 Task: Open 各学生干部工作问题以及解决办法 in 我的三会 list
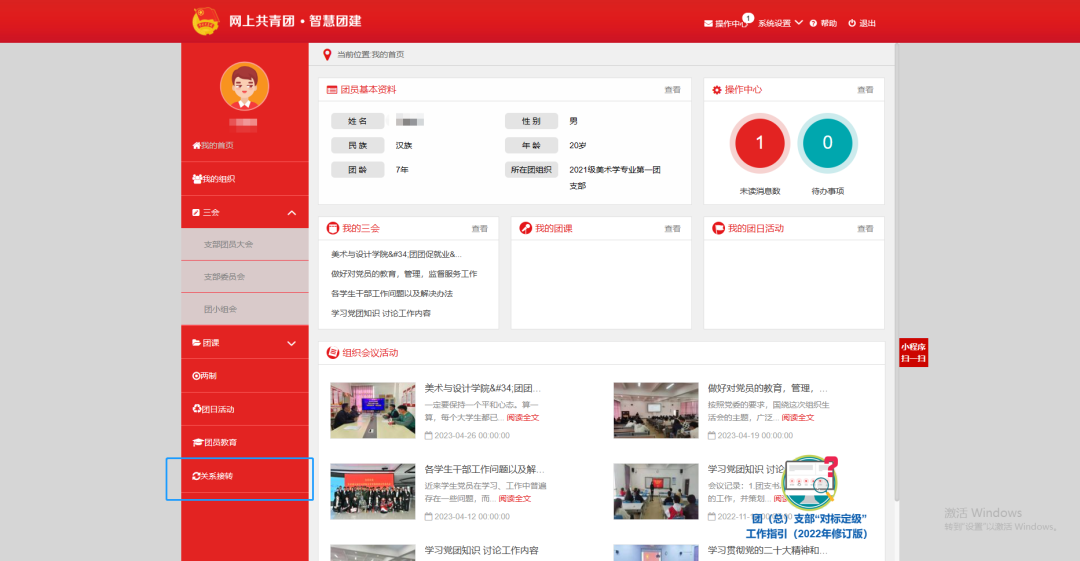(392, 294)
